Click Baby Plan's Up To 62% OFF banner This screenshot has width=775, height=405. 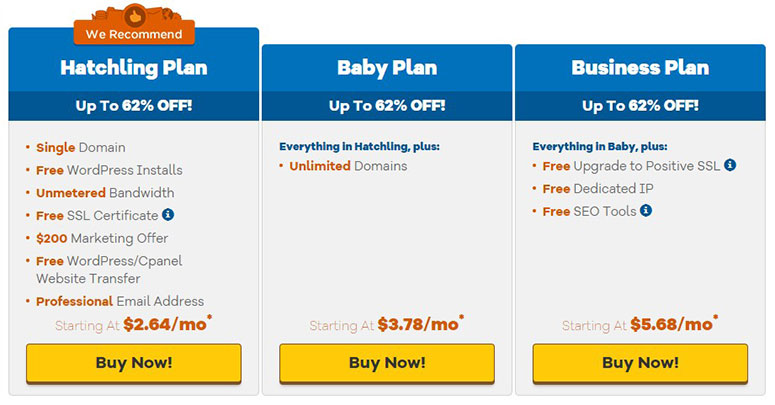point(387,106)
